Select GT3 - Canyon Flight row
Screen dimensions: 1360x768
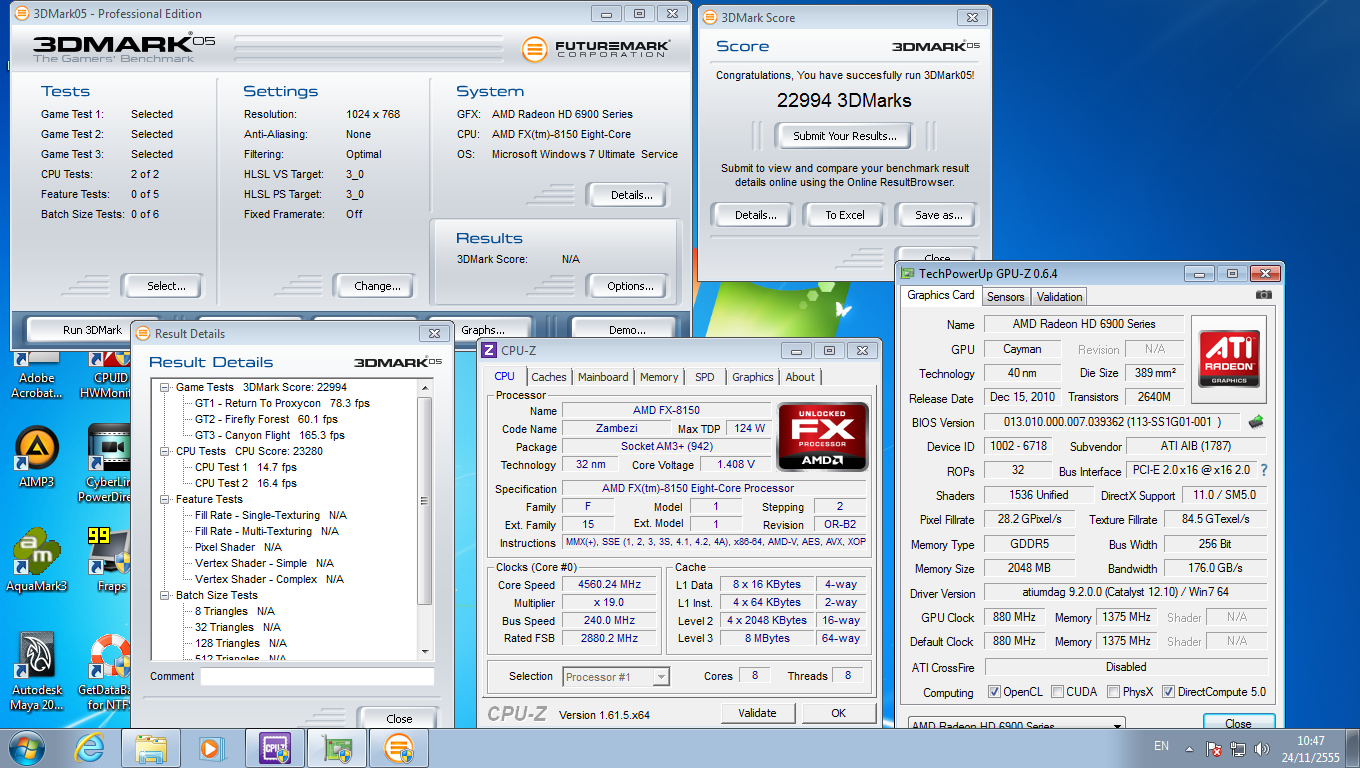(x=270, y=435)
